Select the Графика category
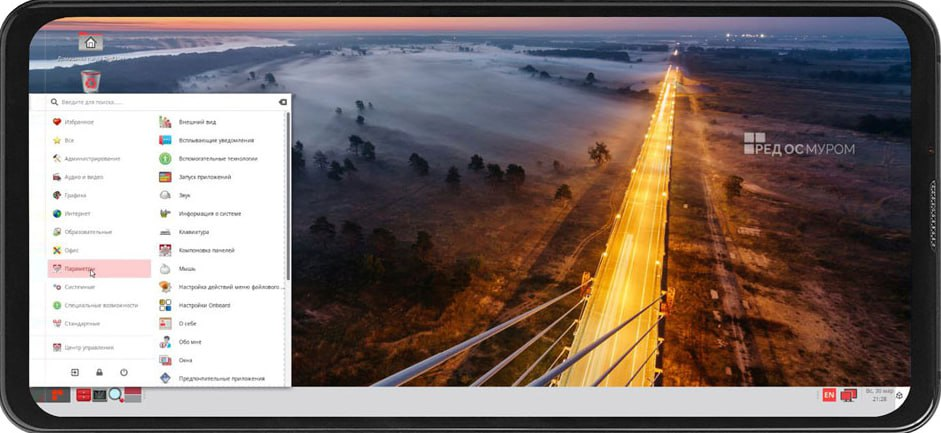941x433 pixels. [x=99, y=196]
